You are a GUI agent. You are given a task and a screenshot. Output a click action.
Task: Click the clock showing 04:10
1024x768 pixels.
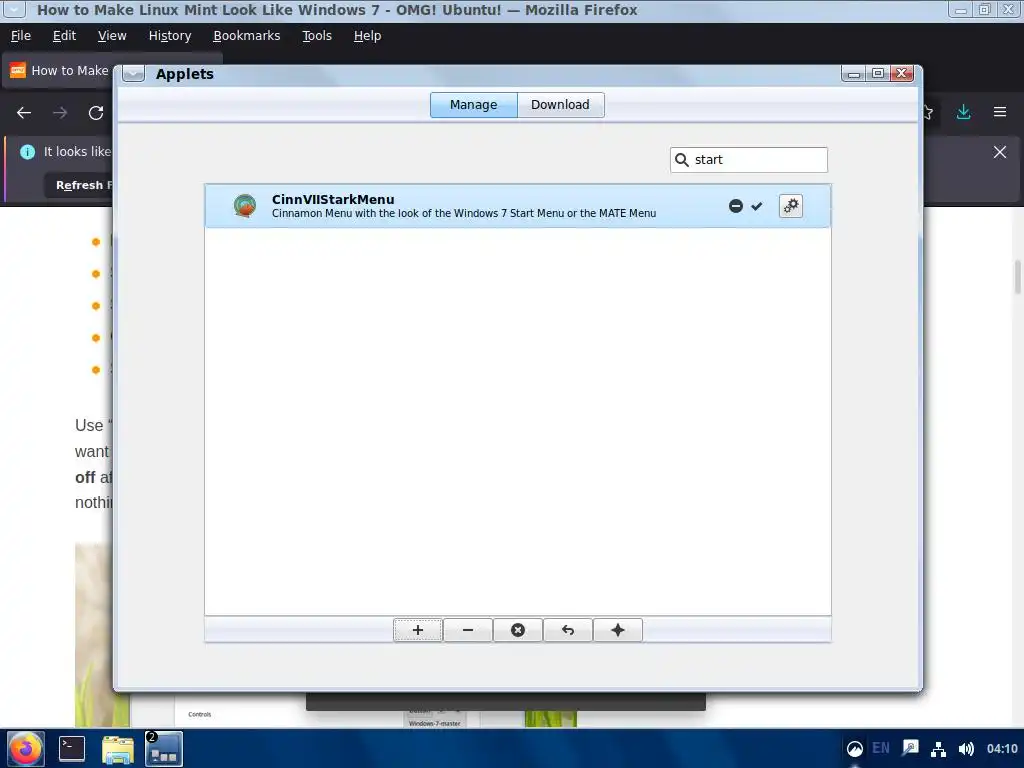(1002, 749)
